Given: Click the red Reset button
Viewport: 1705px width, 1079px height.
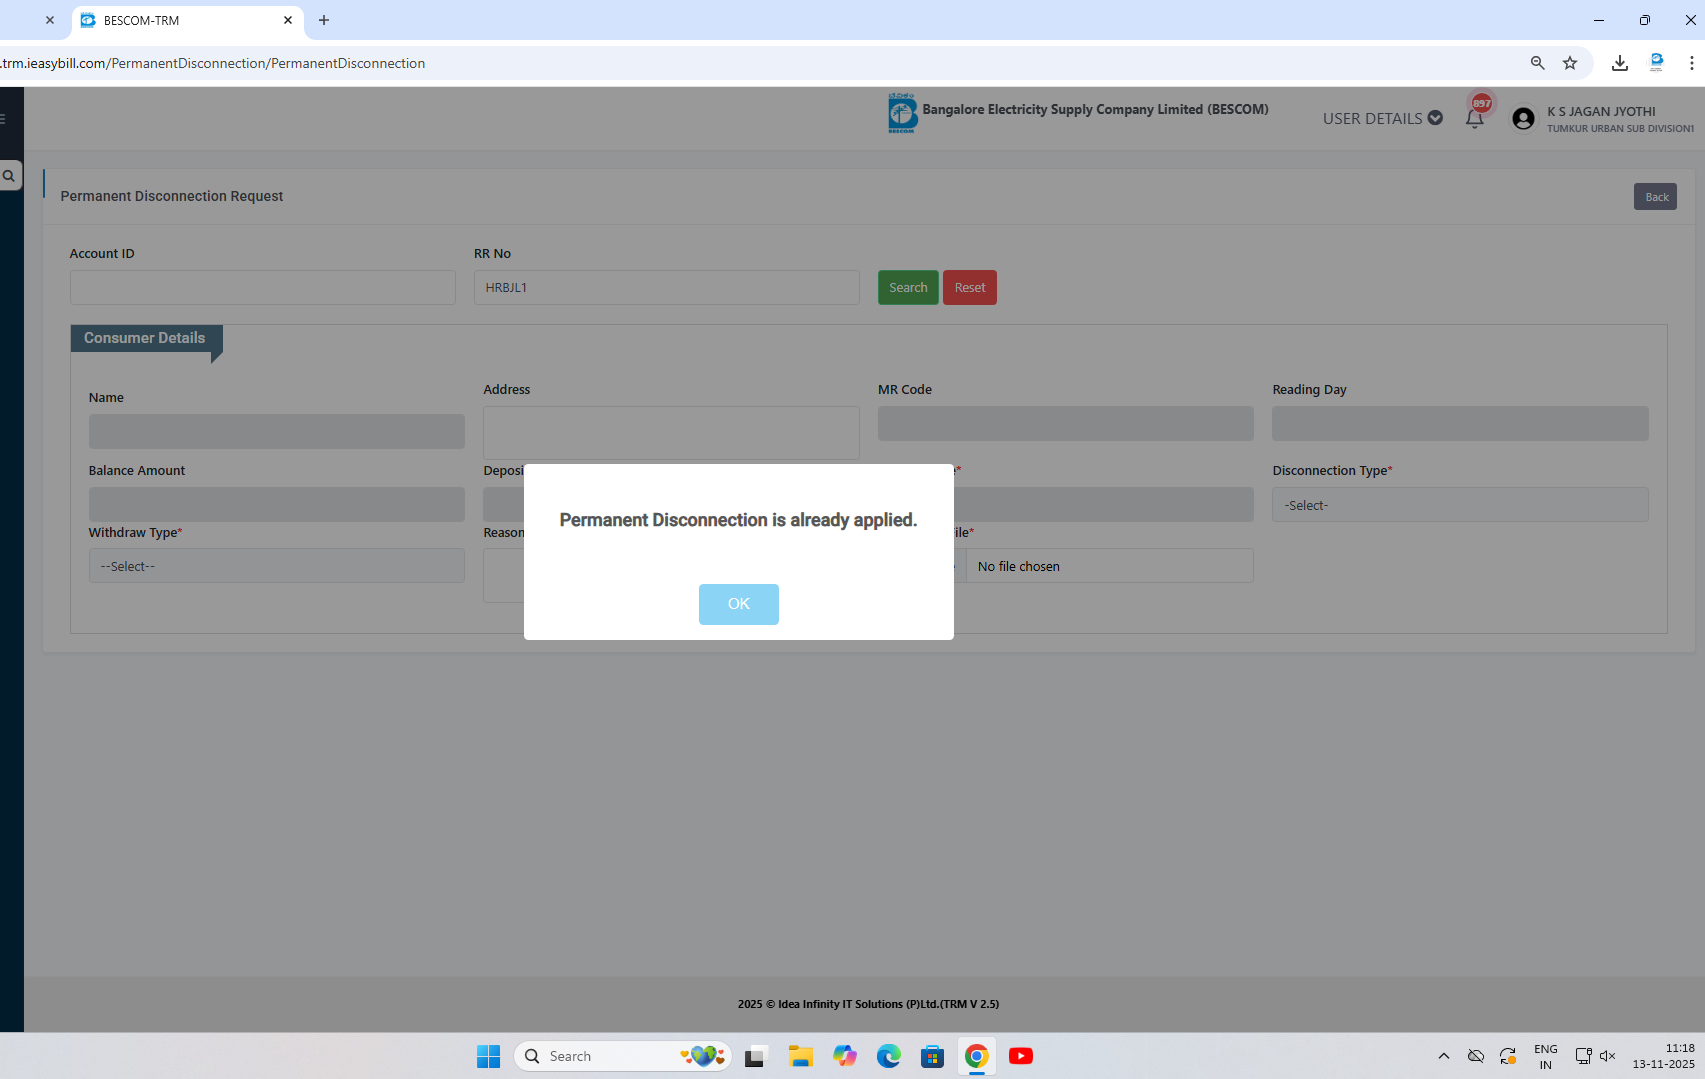Looking at the screenshot, I should pos(970,288).
